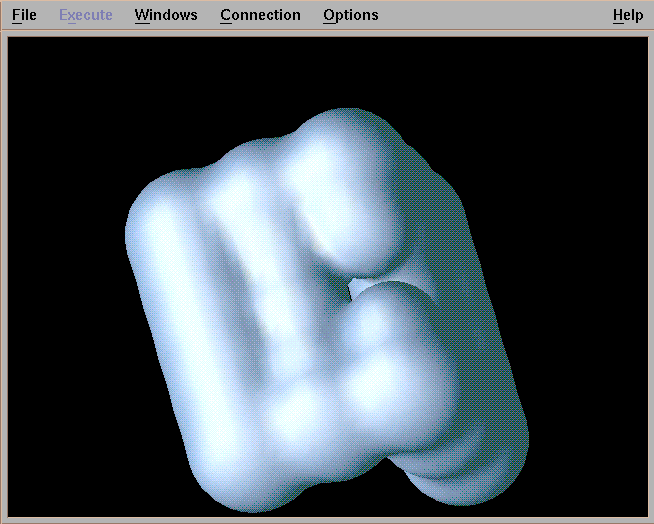The width and height of the screenshot is (654, 524).
Task: Open the Connection menu
Action: 260,15
